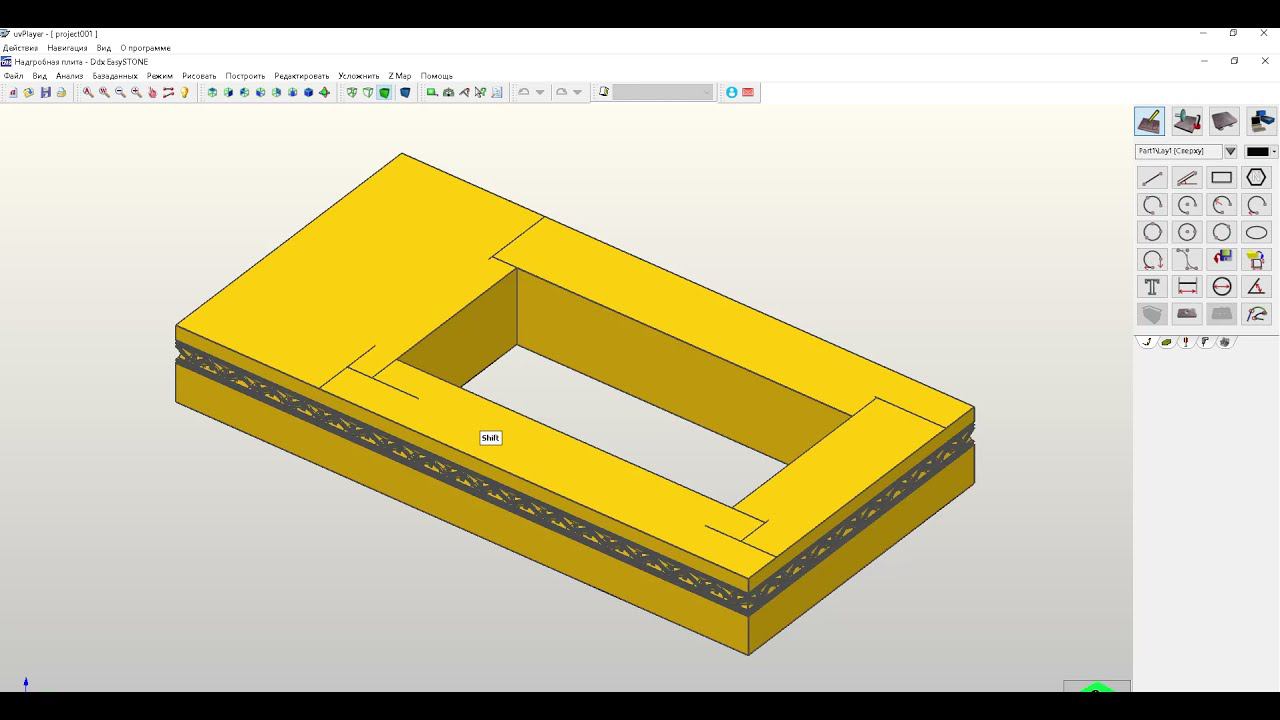Open the Режим menu
The height and width of the screenshot is (720, 1280).
(160, 76)
